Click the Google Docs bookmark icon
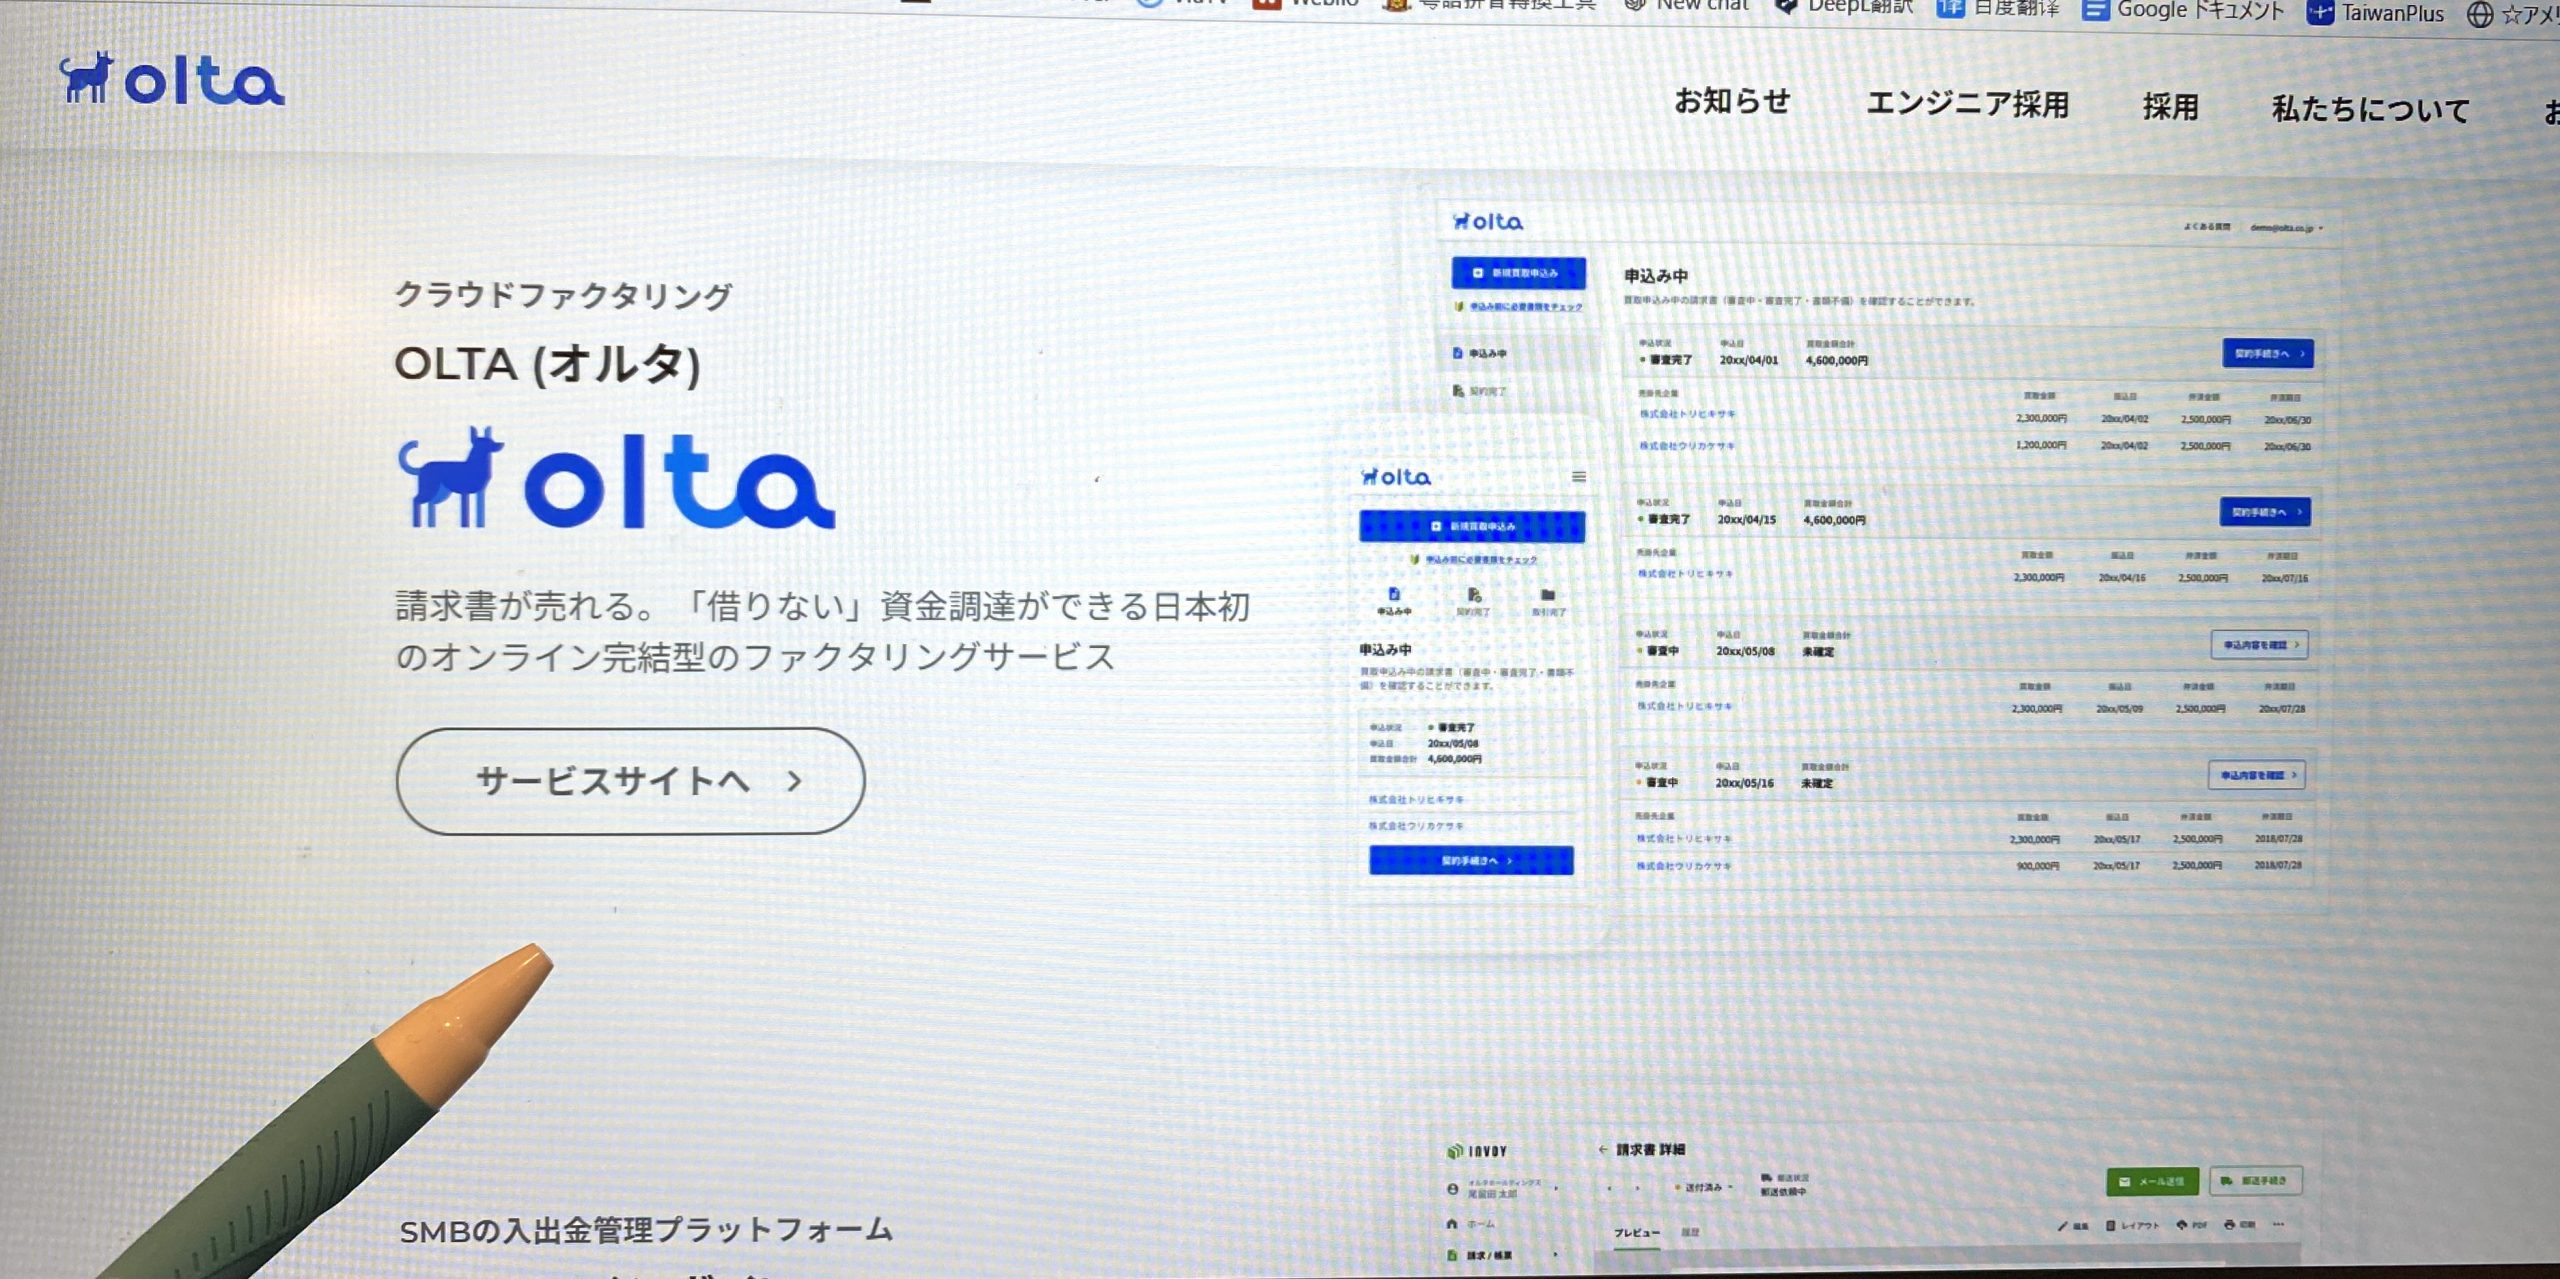The width and height of the screenshot is (2560, 1279). pyautogui.click(x=2095, y=10)
